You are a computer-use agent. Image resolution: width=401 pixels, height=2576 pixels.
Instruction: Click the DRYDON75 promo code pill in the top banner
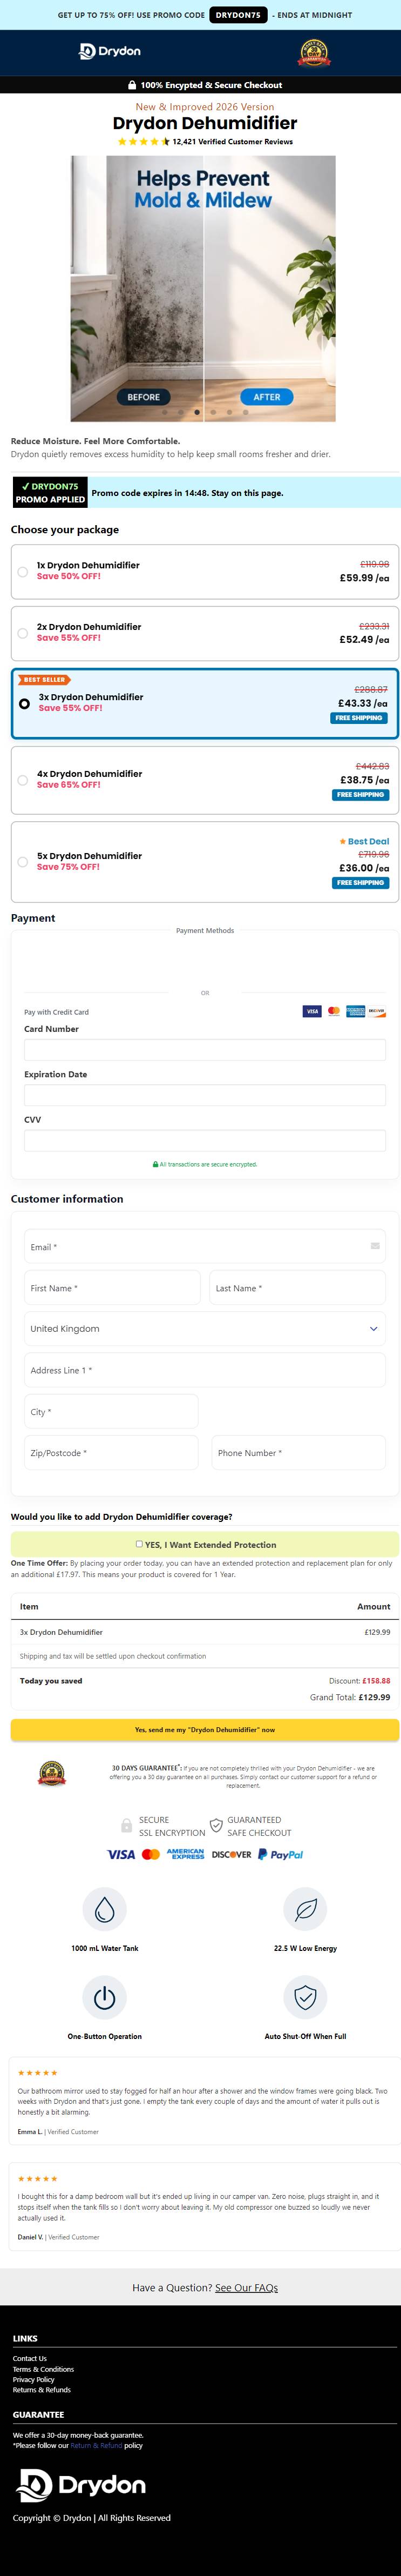(238, 15)
